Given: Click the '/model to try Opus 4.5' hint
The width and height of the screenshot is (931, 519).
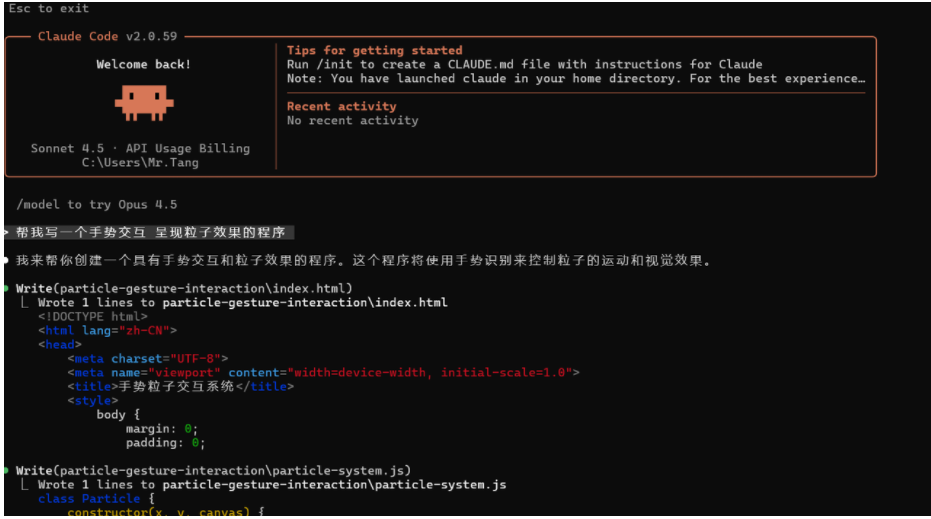Looking at the screenshot, I should (x=97, y=204).
